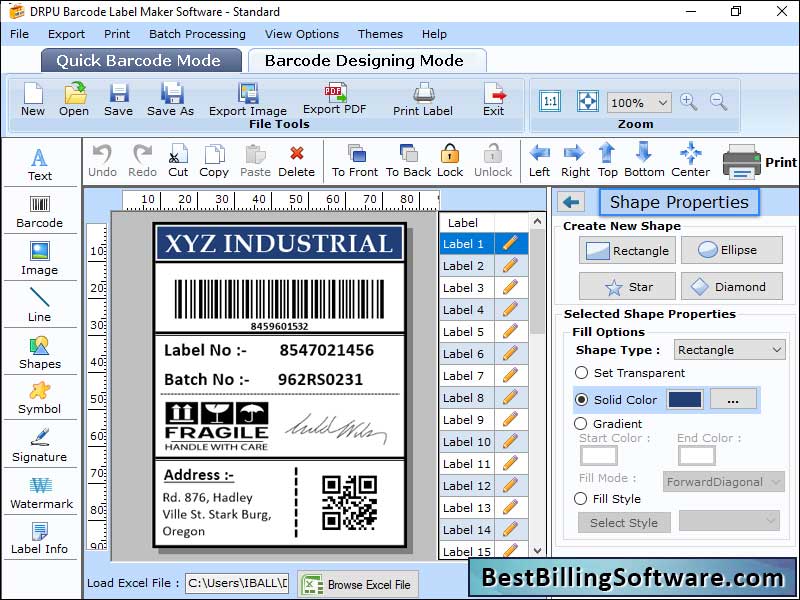Switch to Quick Barcode Mode tab
The image size is (800, 600).
tap(139, 61)
